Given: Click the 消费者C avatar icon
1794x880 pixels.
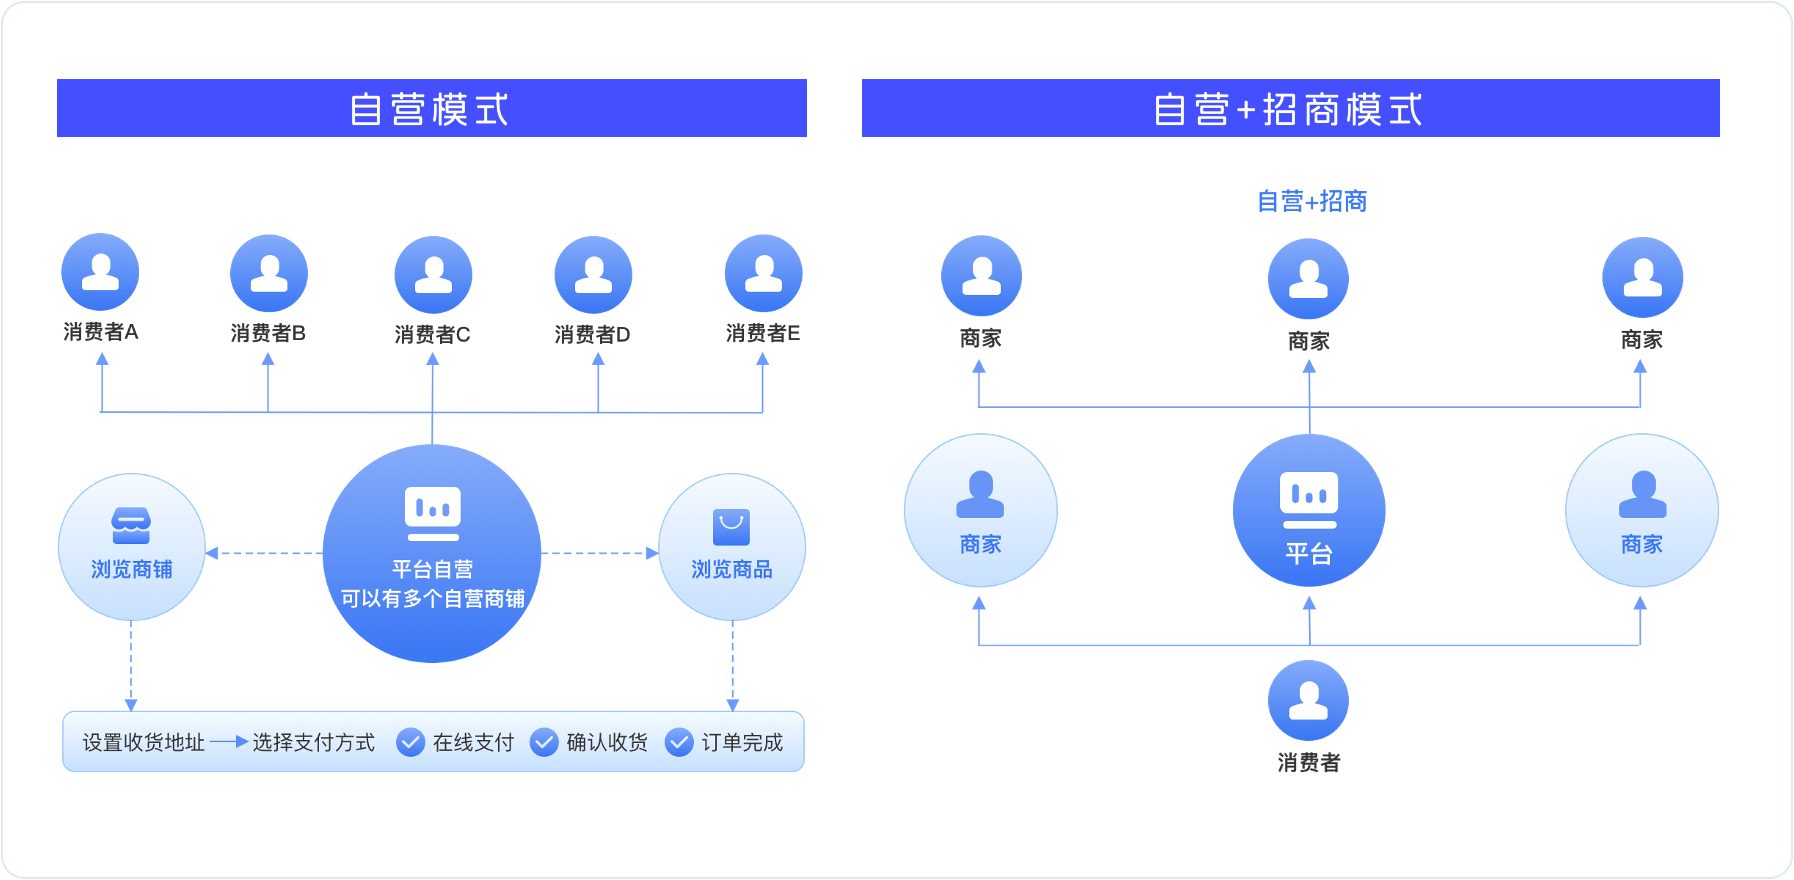Looking at the screenshot, I should (433, 274).
